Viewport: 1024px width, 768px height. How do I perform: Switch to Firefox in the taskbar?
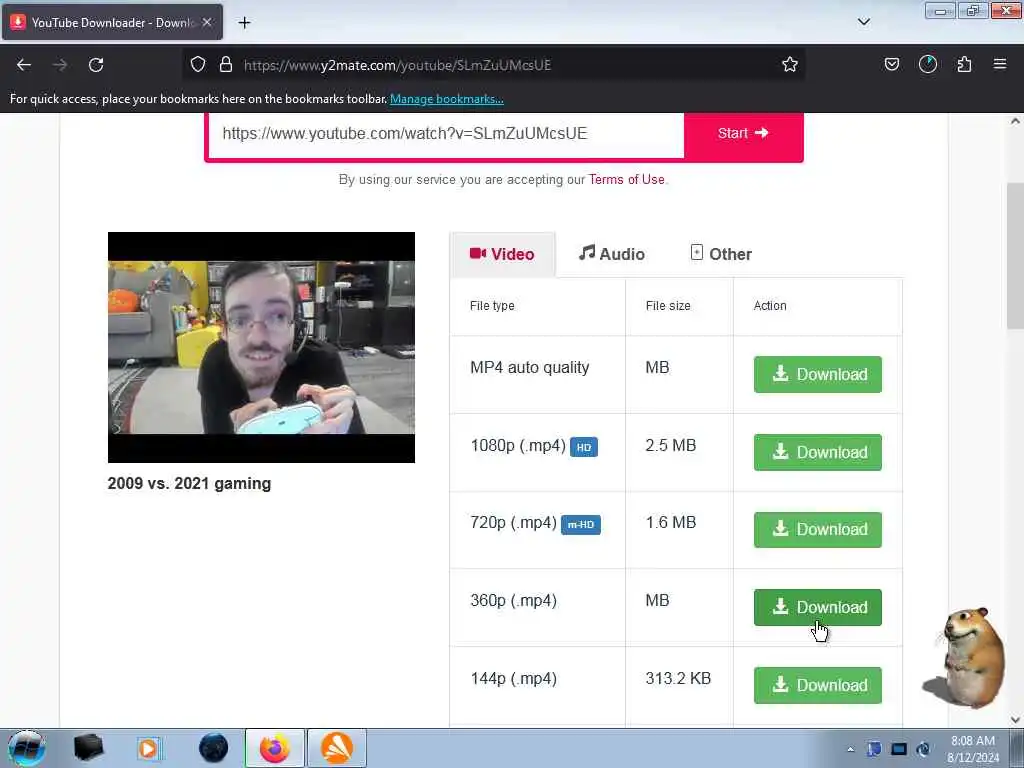pos(275,748)
